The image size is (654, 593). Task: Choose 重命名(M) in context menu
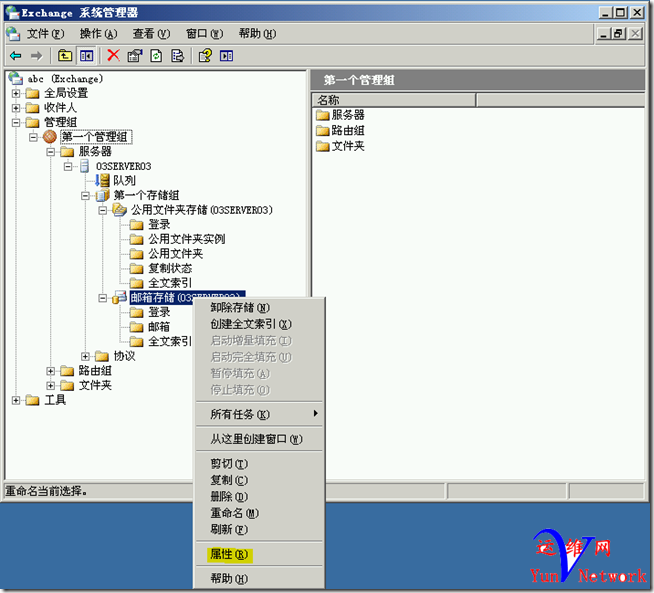259,513
